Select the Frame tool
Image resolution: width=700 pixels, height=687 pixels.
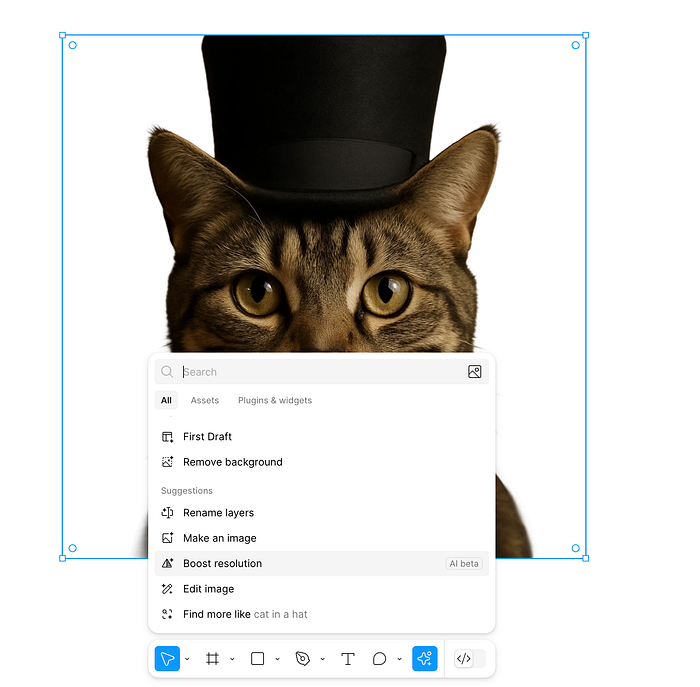pos(212,659)
